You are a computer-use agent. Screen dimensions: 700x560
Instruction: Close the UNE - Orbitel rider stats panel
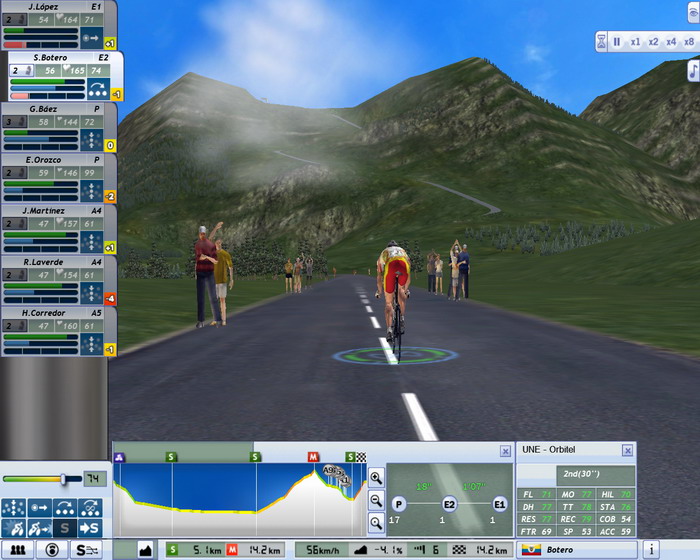pyautogui.click(x=627, y=450)
